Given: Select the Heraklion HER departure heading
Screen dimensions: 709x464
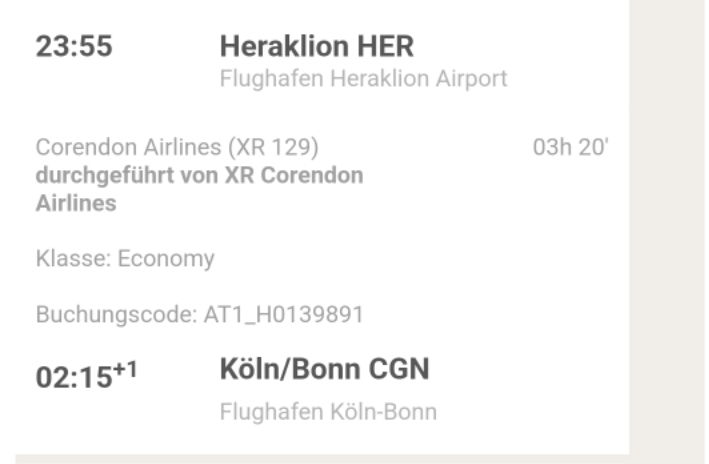Looking at the screenshot, I should 317,46.
